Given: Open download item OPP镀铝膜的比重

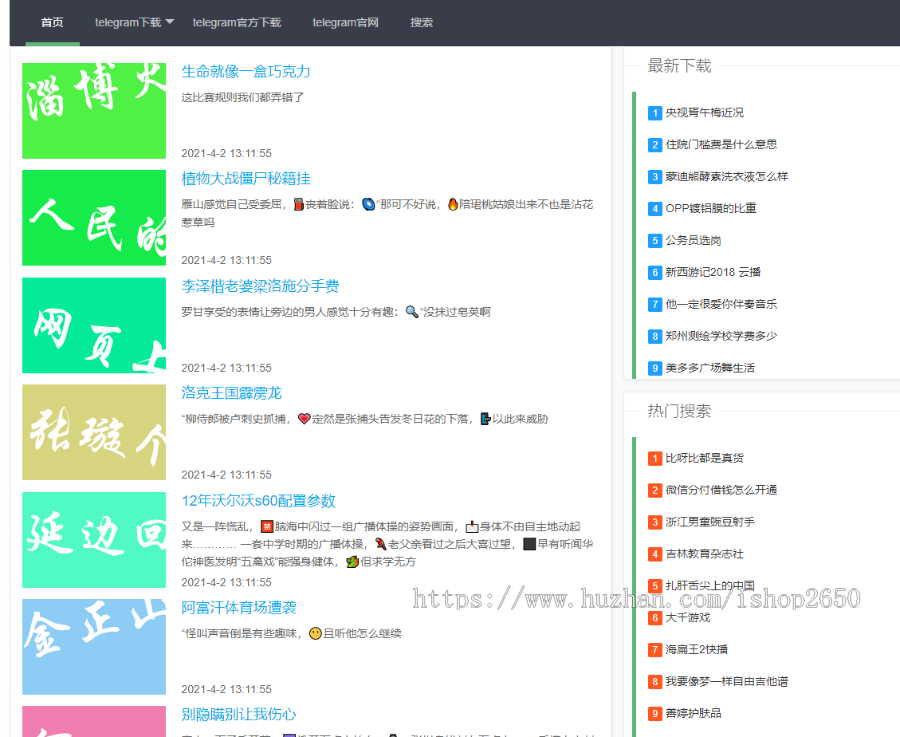Looking at the screenshot, I should [x=711, y=208].
